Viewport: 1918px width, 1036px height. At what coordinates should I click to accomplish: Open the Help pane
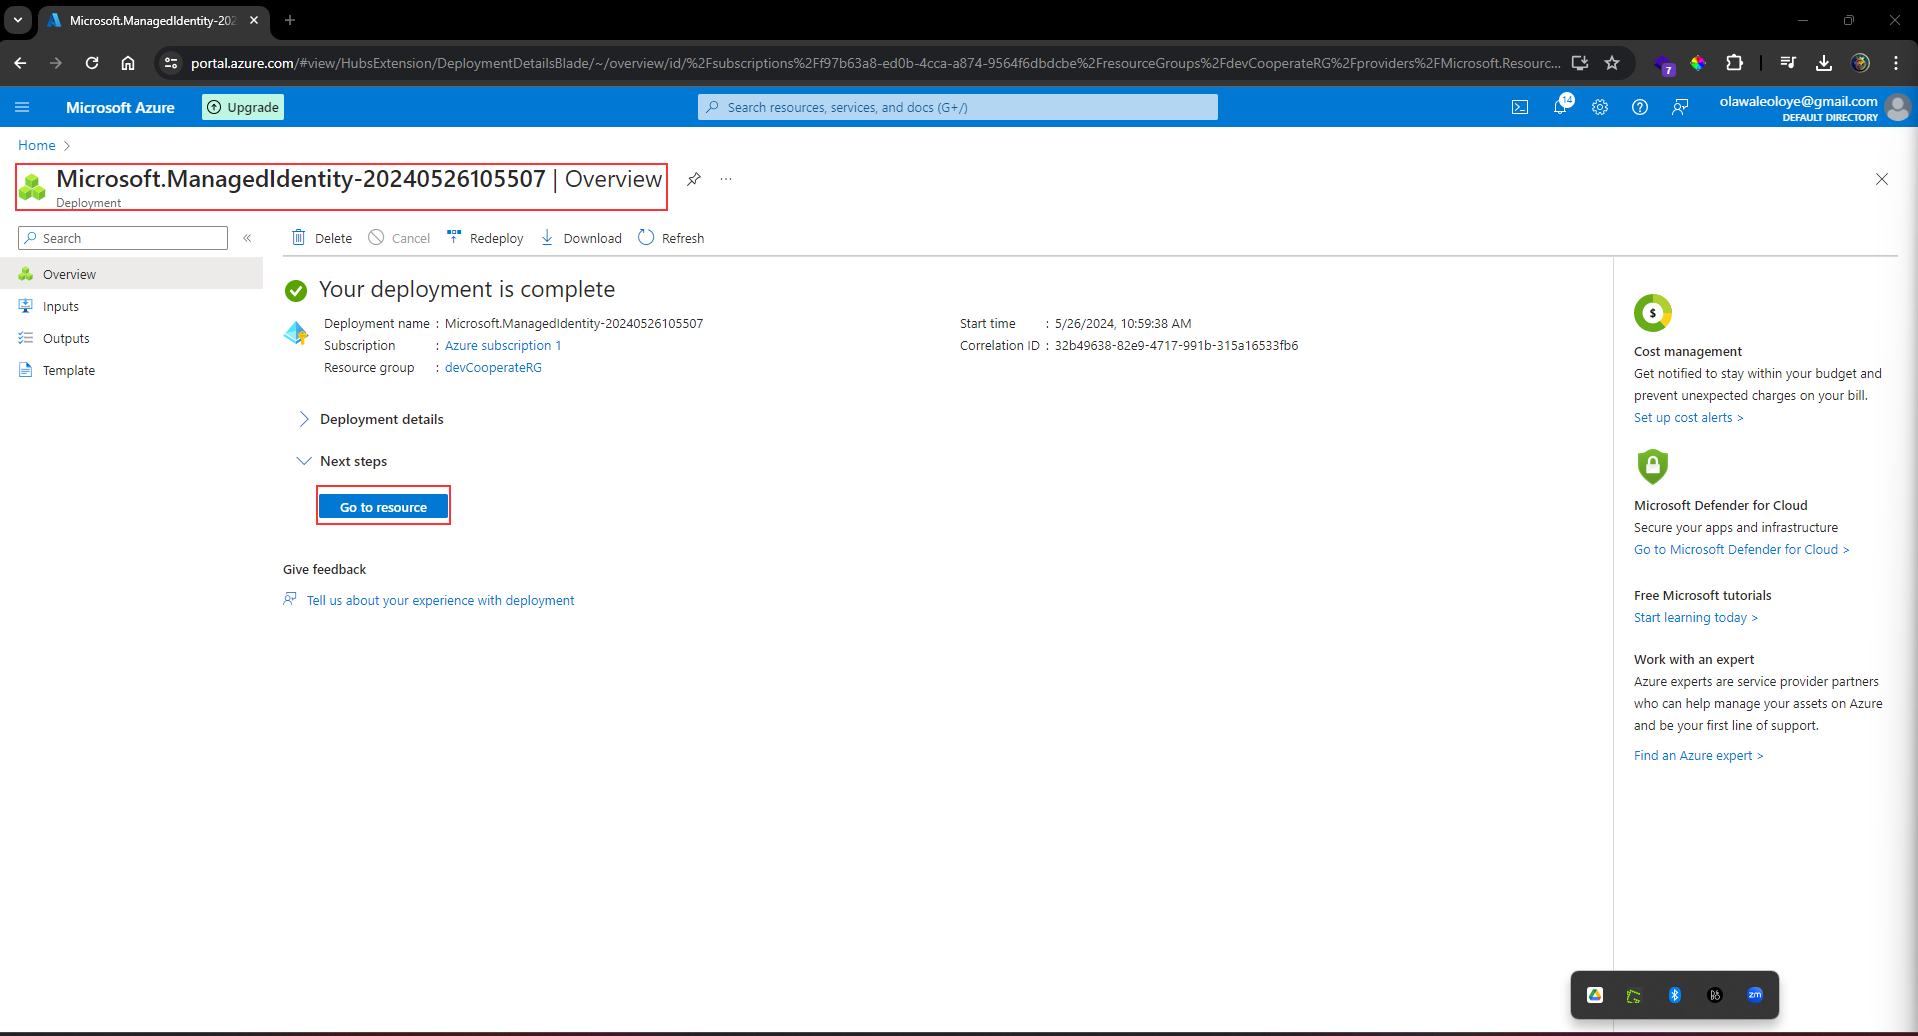point(1639,107)
